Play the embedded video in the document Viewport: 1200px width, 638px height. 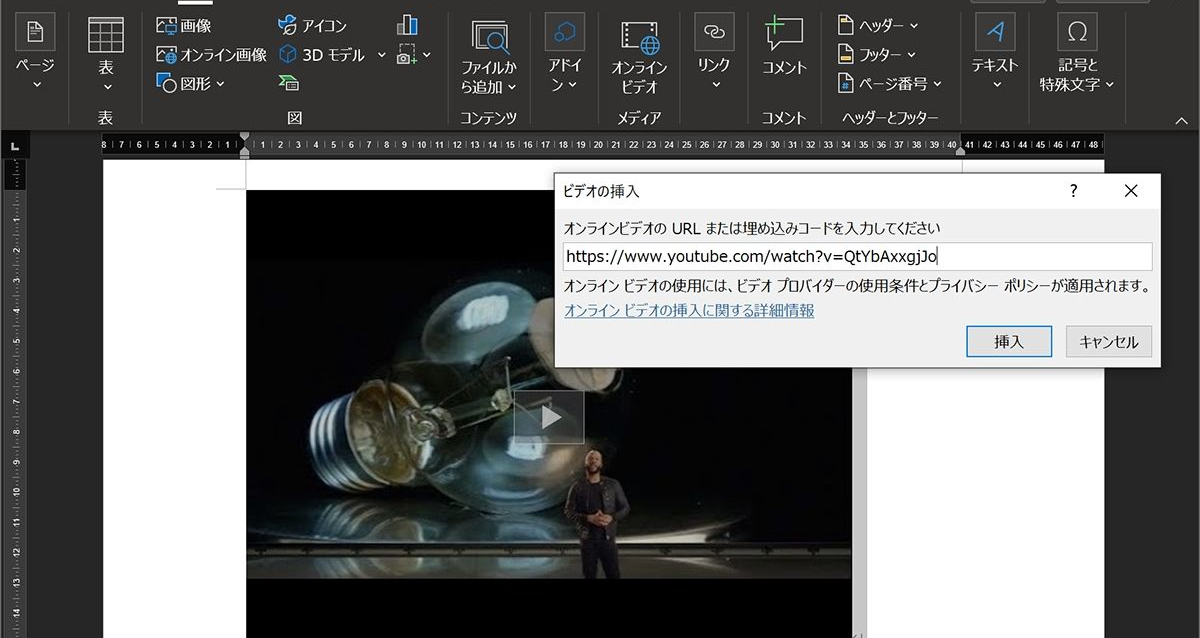[549, 417]
